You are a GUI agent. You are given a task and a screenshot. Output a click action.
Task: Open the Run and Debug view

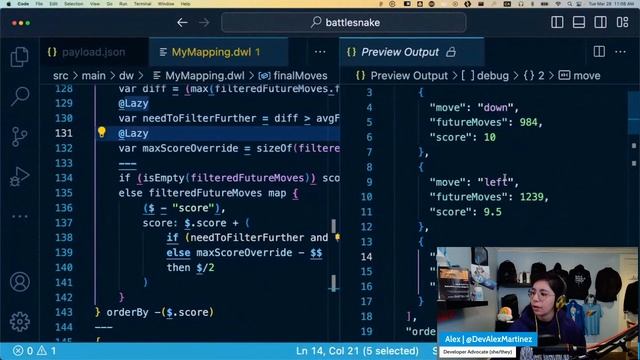point(19,176)
